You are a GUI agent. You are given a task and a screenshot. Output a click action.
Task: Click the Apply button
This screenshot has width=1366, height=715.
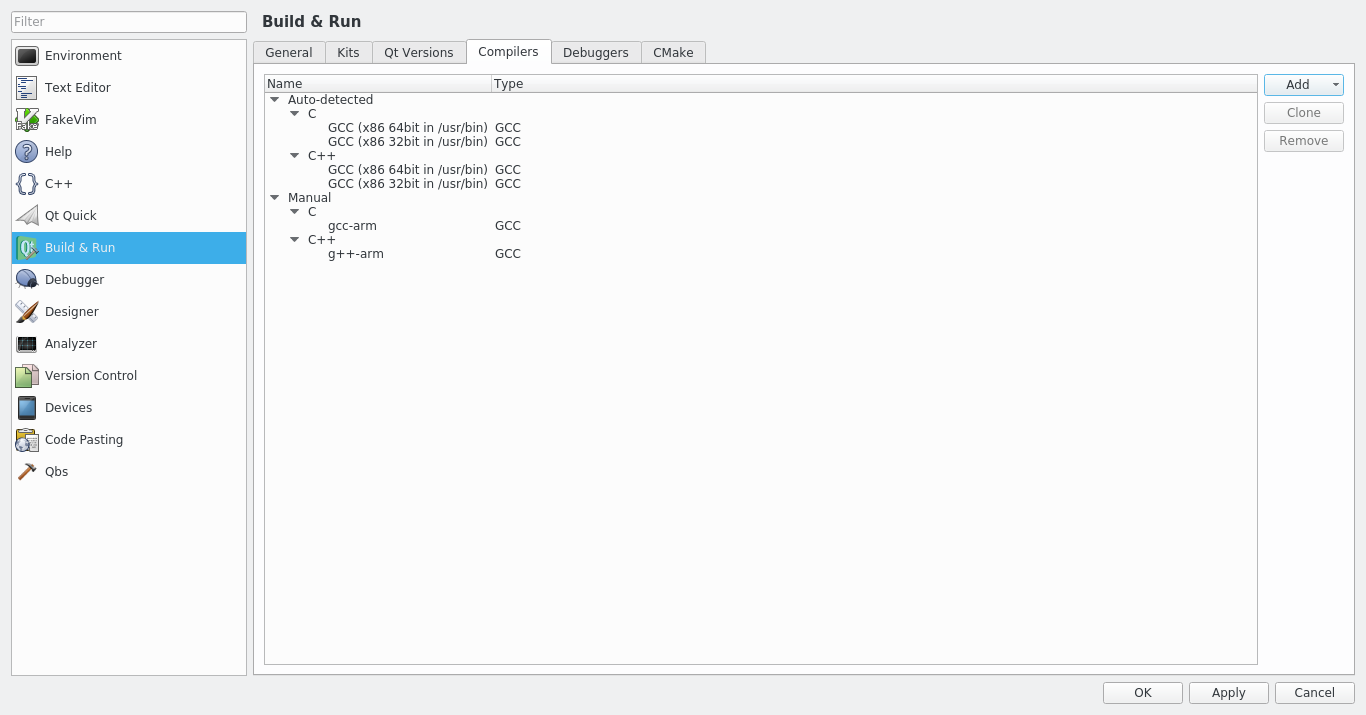[x=1229, y=693]
